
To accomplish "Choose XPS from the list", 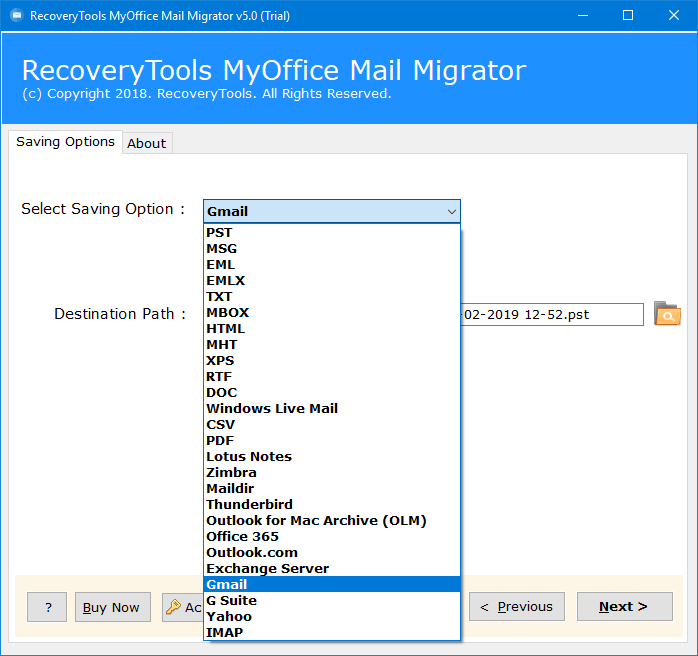I will 332,361.
